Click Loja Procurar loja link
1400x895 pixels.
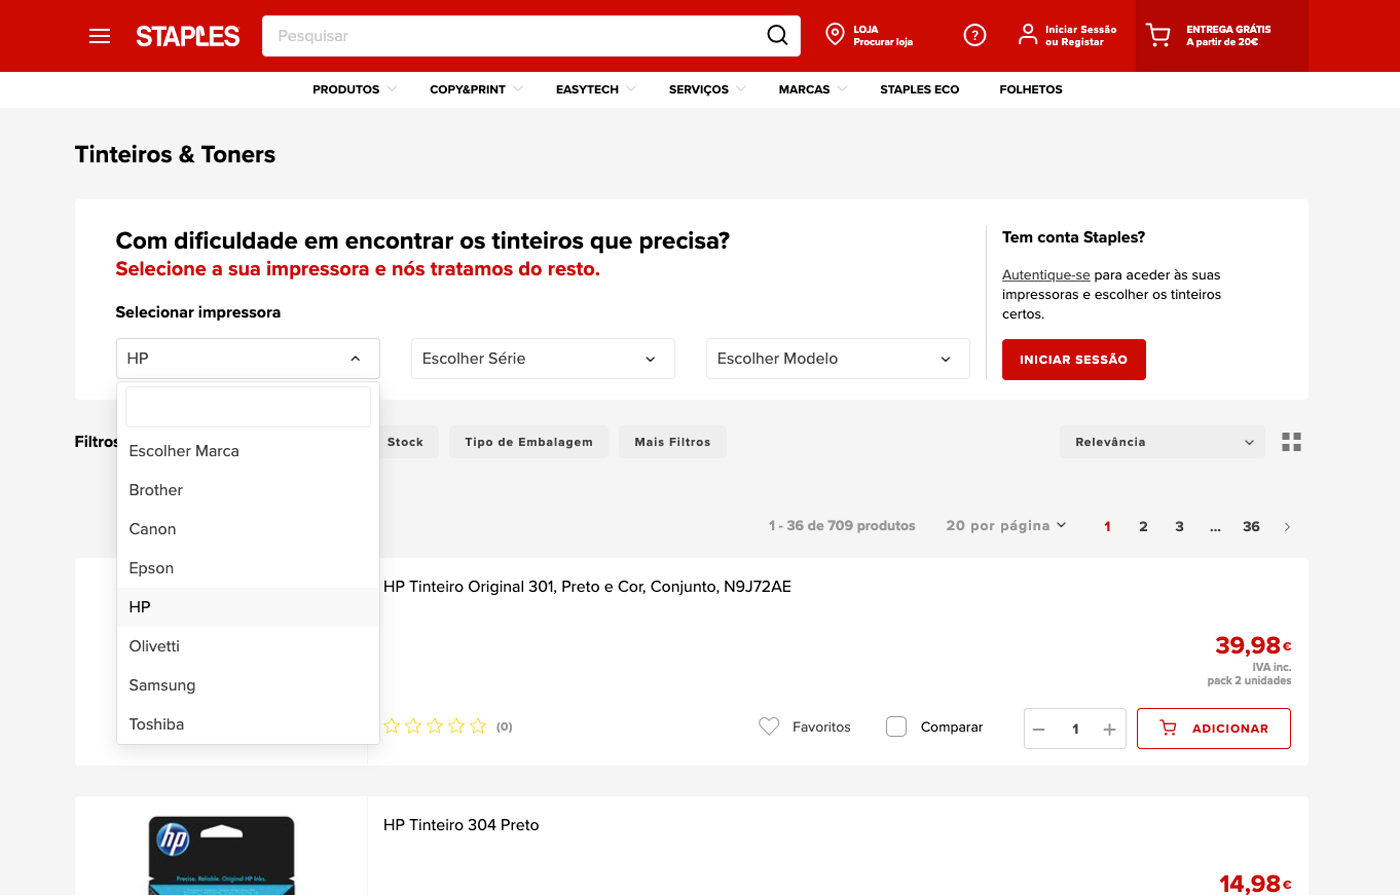pyautogui.click(x=883, y=36)
